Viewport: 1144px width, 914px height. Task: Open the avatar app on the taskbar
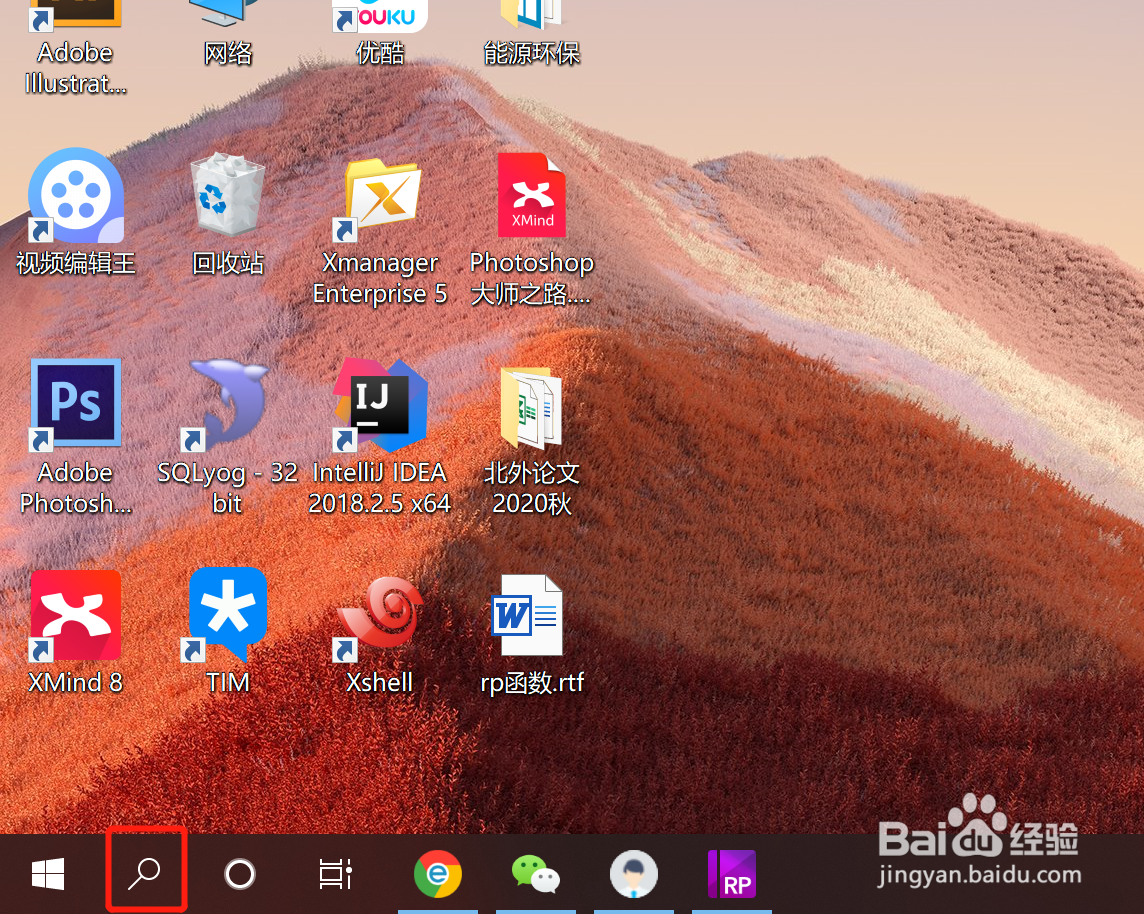pyautogui.click(x=634, y=874)
